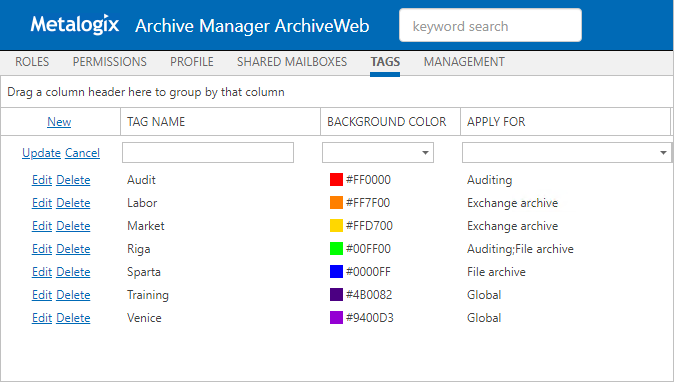Image resolution: width=674 pixels, height=382 pixels.
Task: Delete the Venice tag
Action: (74, 318)
